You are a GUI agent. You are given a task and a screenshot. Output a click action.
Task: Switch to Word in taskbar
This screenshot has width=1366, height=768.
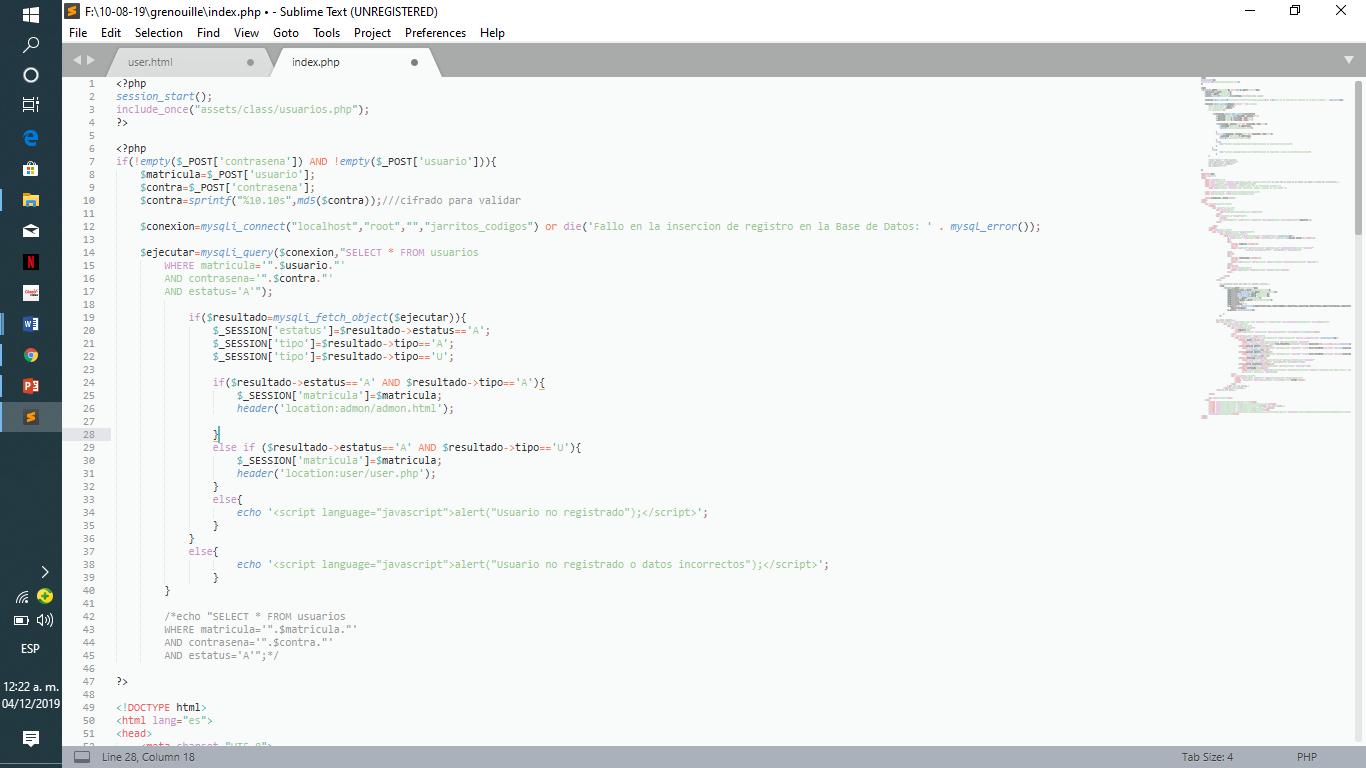(30, 324)
